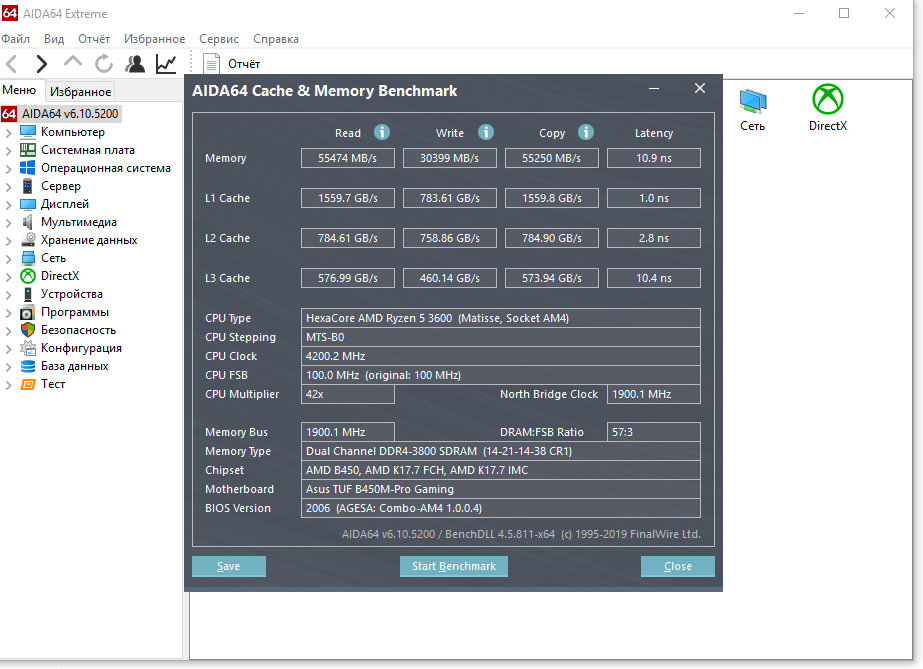This screenshot has height=669, width=923.
Task: Click the graph chart toolbar icon
Action: [166, 64]
